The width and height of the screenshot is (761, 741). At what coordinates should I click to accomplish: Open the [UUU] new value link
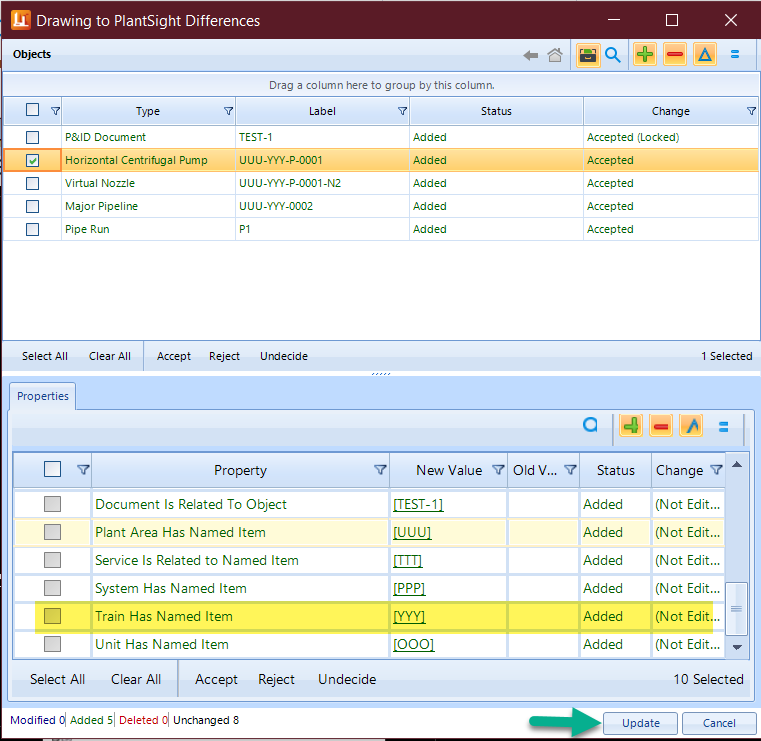(x=412, y=532)
